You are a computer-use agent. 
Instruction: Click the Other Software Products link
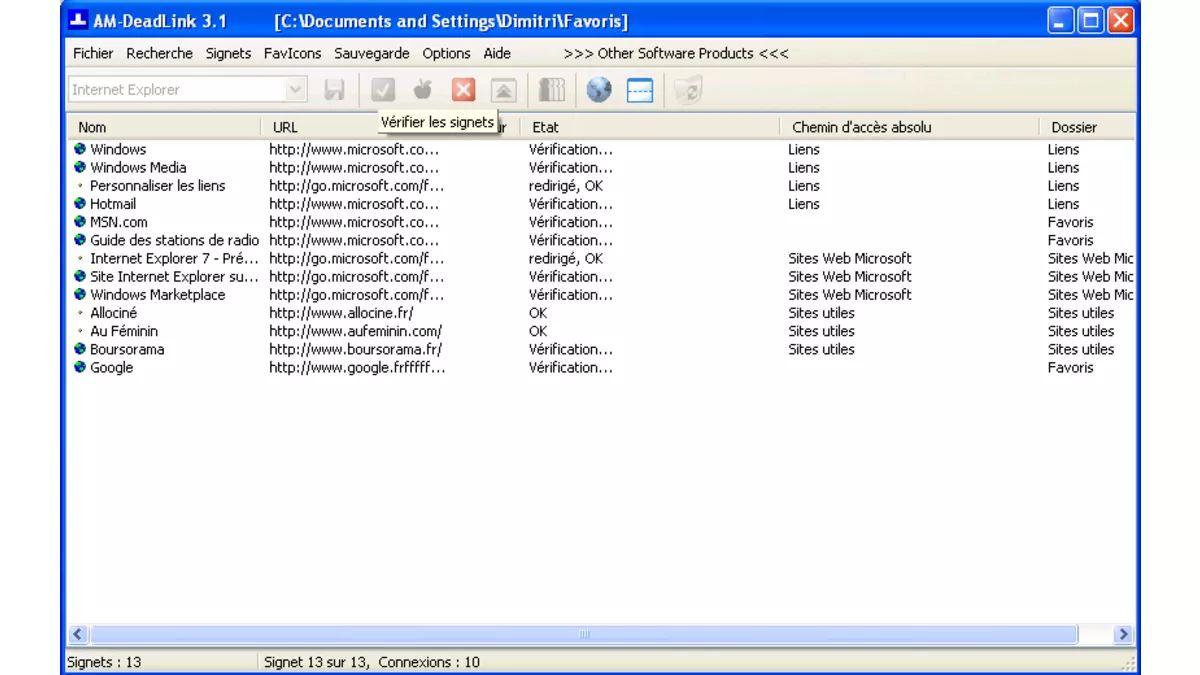(676, 53)
